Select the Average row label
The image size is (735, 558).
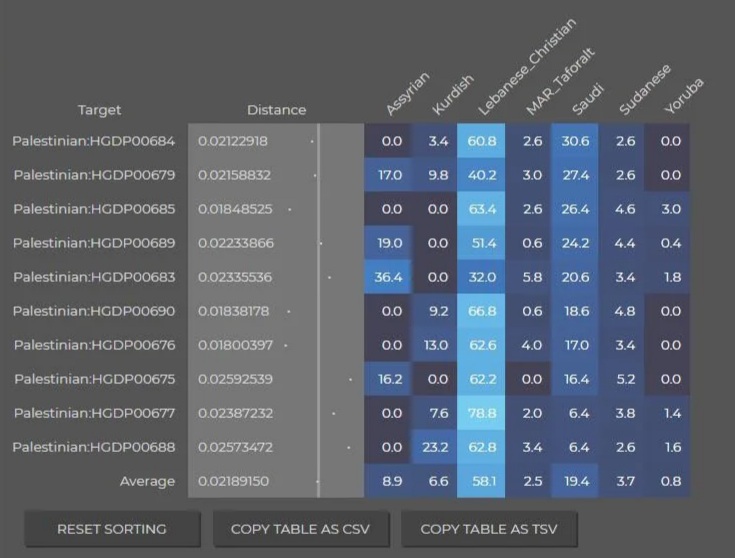pos(147,481)
